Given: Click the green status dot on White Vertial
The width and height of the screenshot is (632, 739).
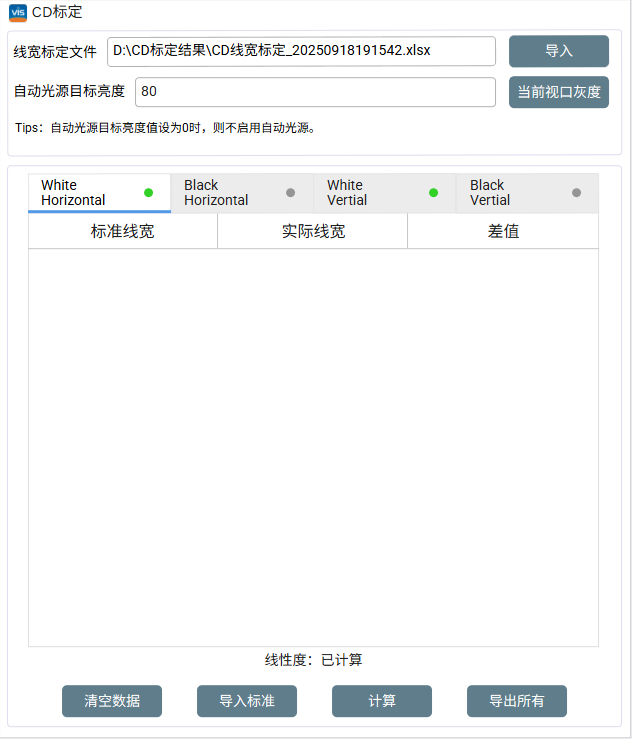Looking at the screenshot, I should click(x=434, y=192).
